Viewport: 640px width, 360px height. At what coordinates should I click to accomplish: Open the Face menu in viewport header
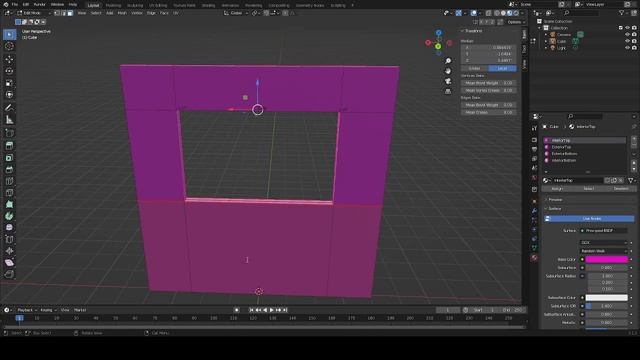click(164, 13)
